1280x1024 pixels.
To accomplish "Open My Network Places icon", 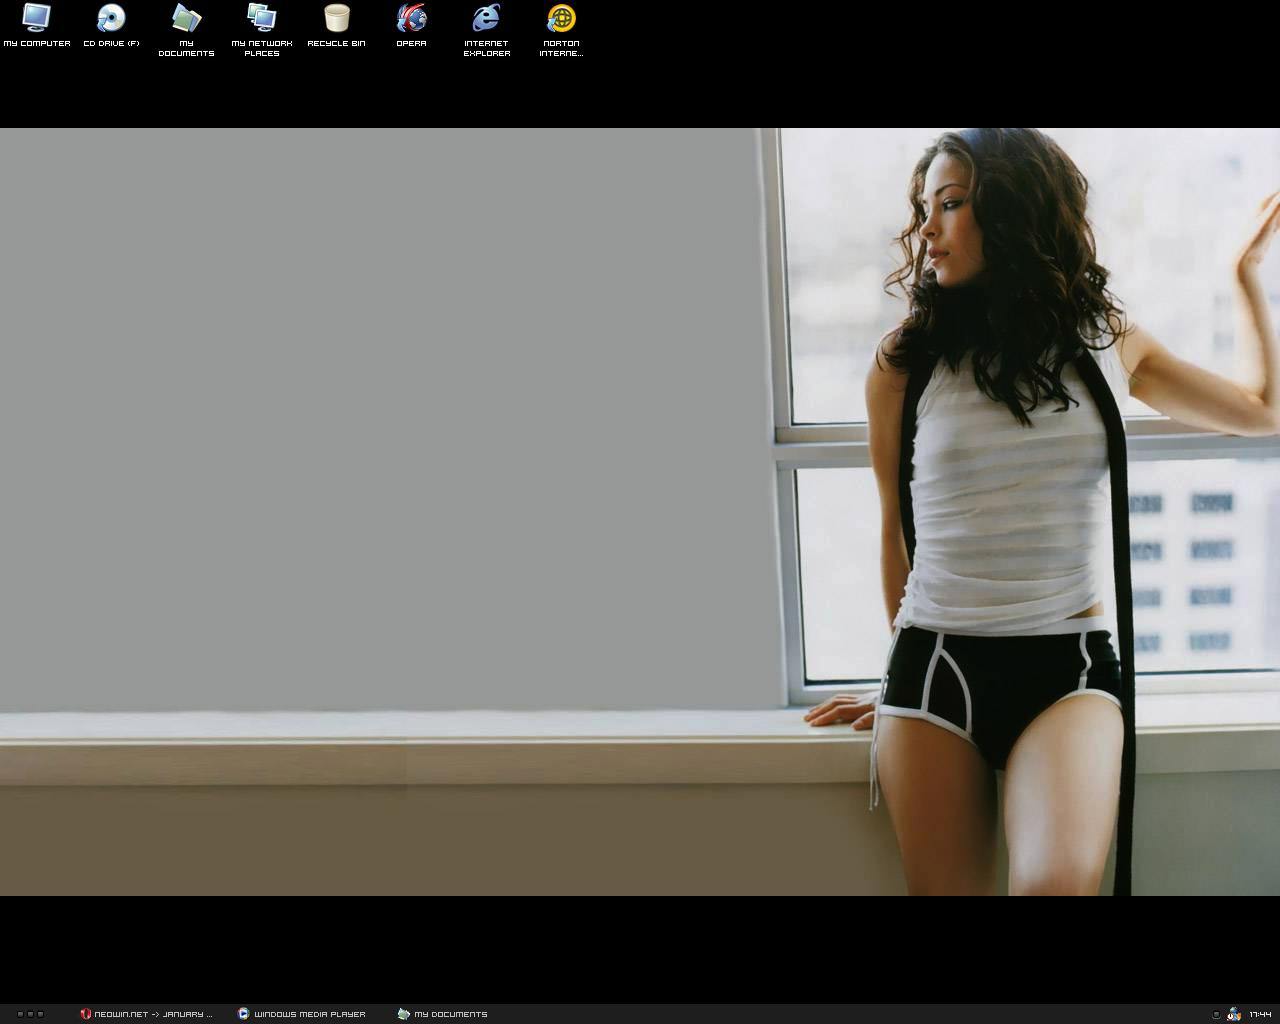I will [261, 18].
